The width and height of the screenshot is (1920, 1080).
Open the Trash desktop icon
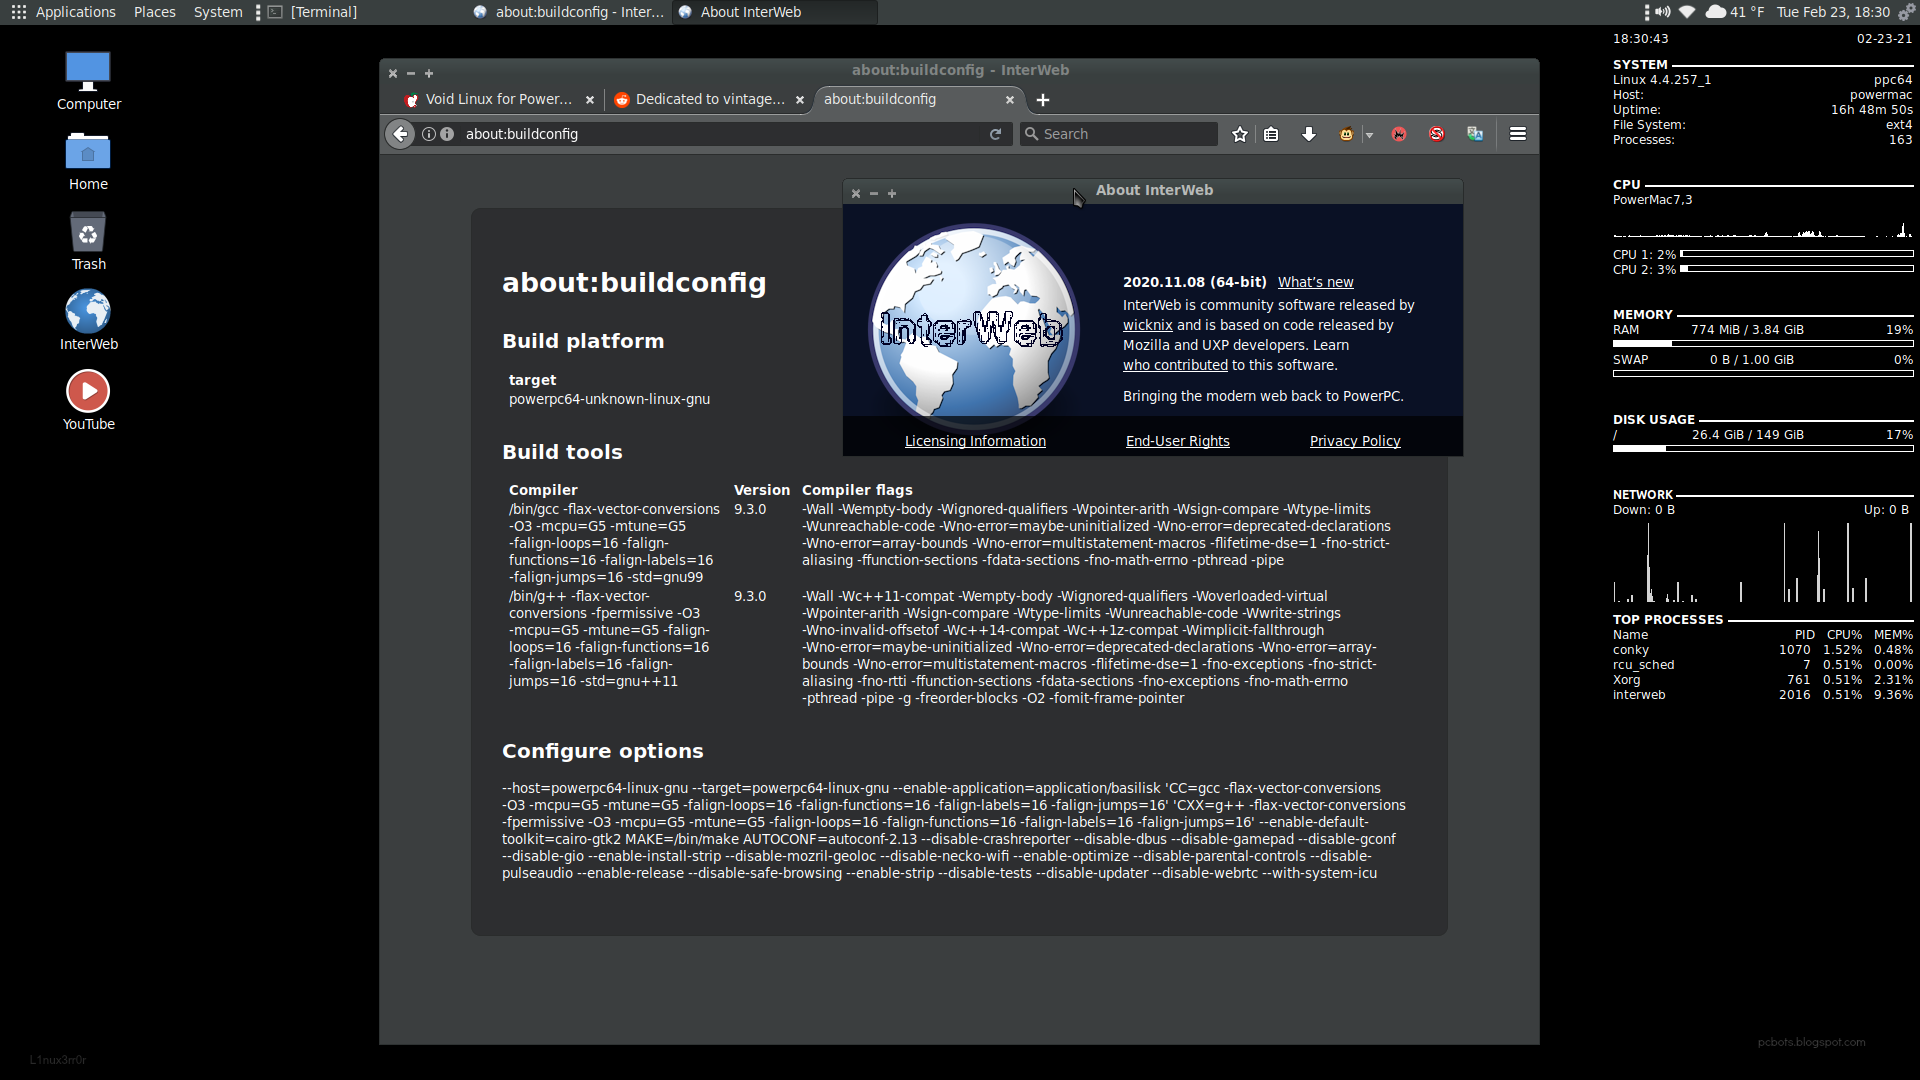pos(88,242)
